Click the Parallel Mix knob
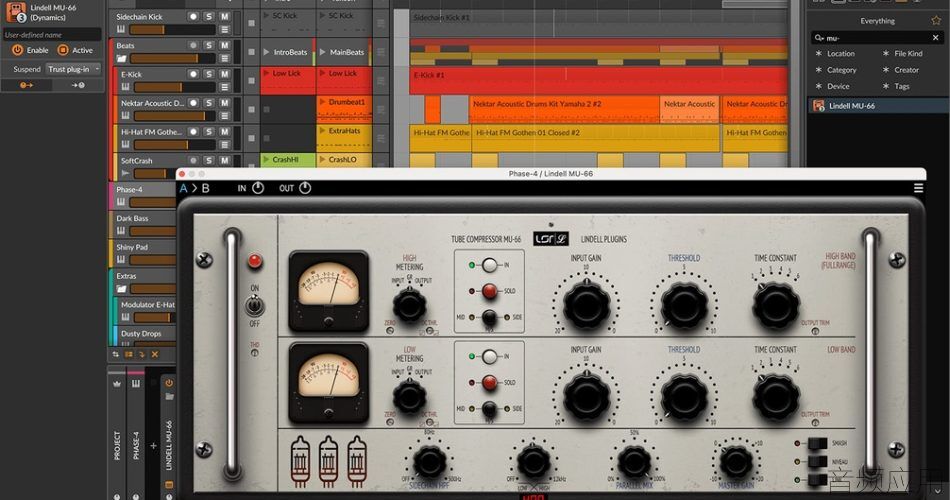This screenshot has height=500, width=950. coord(634,462)
